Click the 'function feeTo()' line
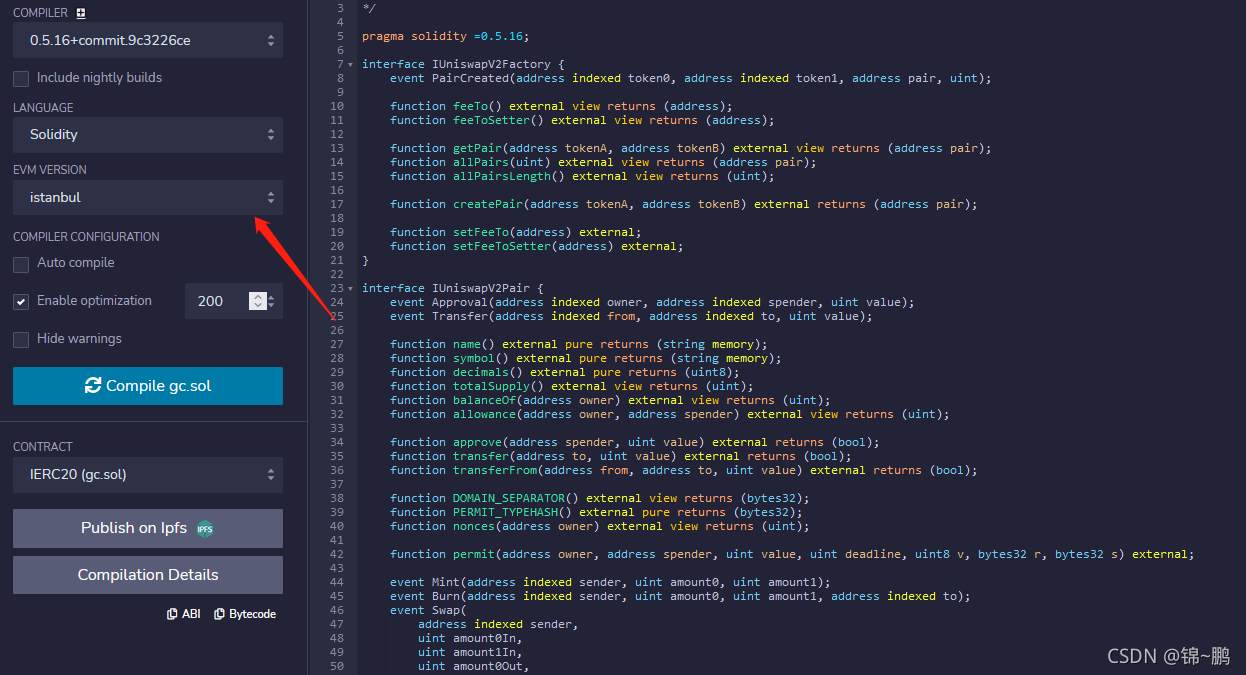Screen dimensions: 1246x675 coord(561,106)
